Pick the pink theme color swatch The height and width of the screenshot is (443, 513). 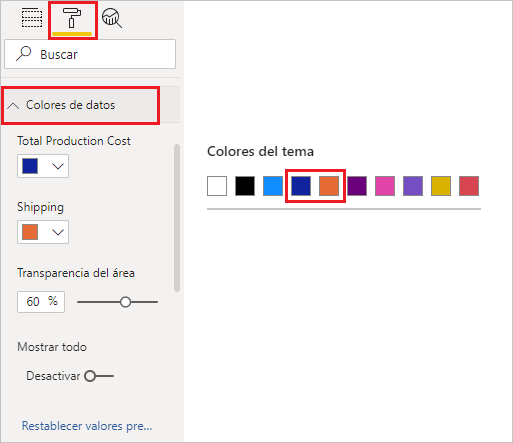pos(385,186)
